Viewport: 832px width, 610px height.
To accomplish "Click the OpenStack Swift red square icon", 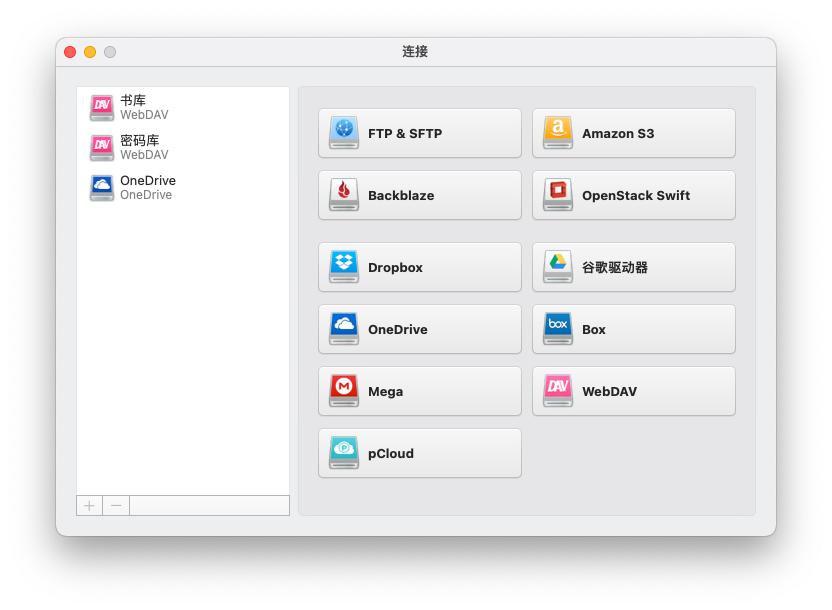I will pos(558,195).
